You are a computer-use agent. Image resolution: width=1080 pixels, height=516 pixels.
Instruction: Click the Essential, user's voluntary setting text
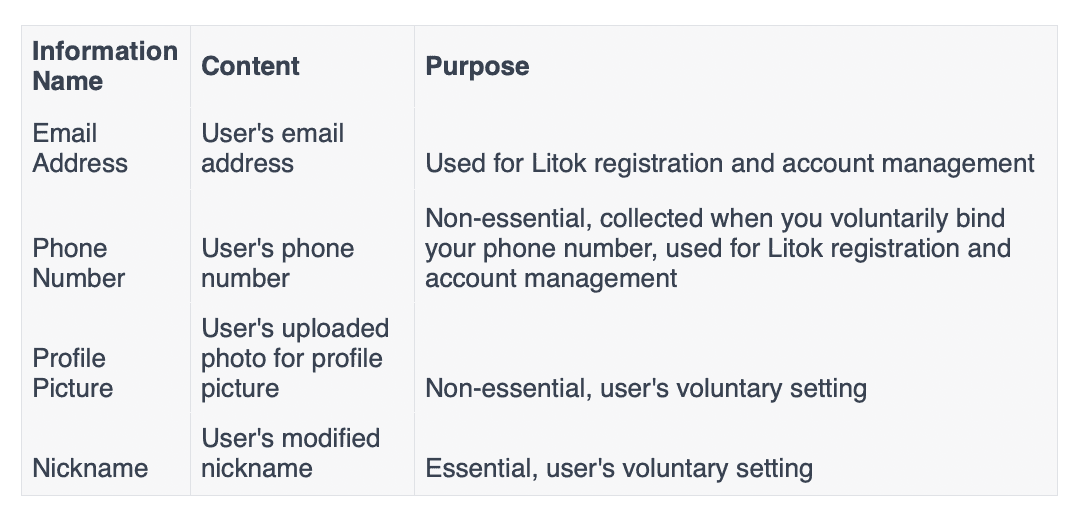[x=619, y=468]
